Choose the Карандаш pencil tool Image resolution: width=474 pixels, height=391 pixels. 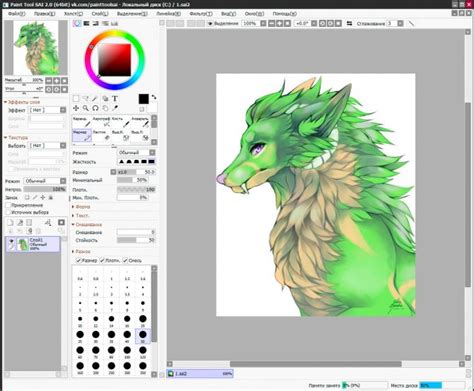[82, 122]
